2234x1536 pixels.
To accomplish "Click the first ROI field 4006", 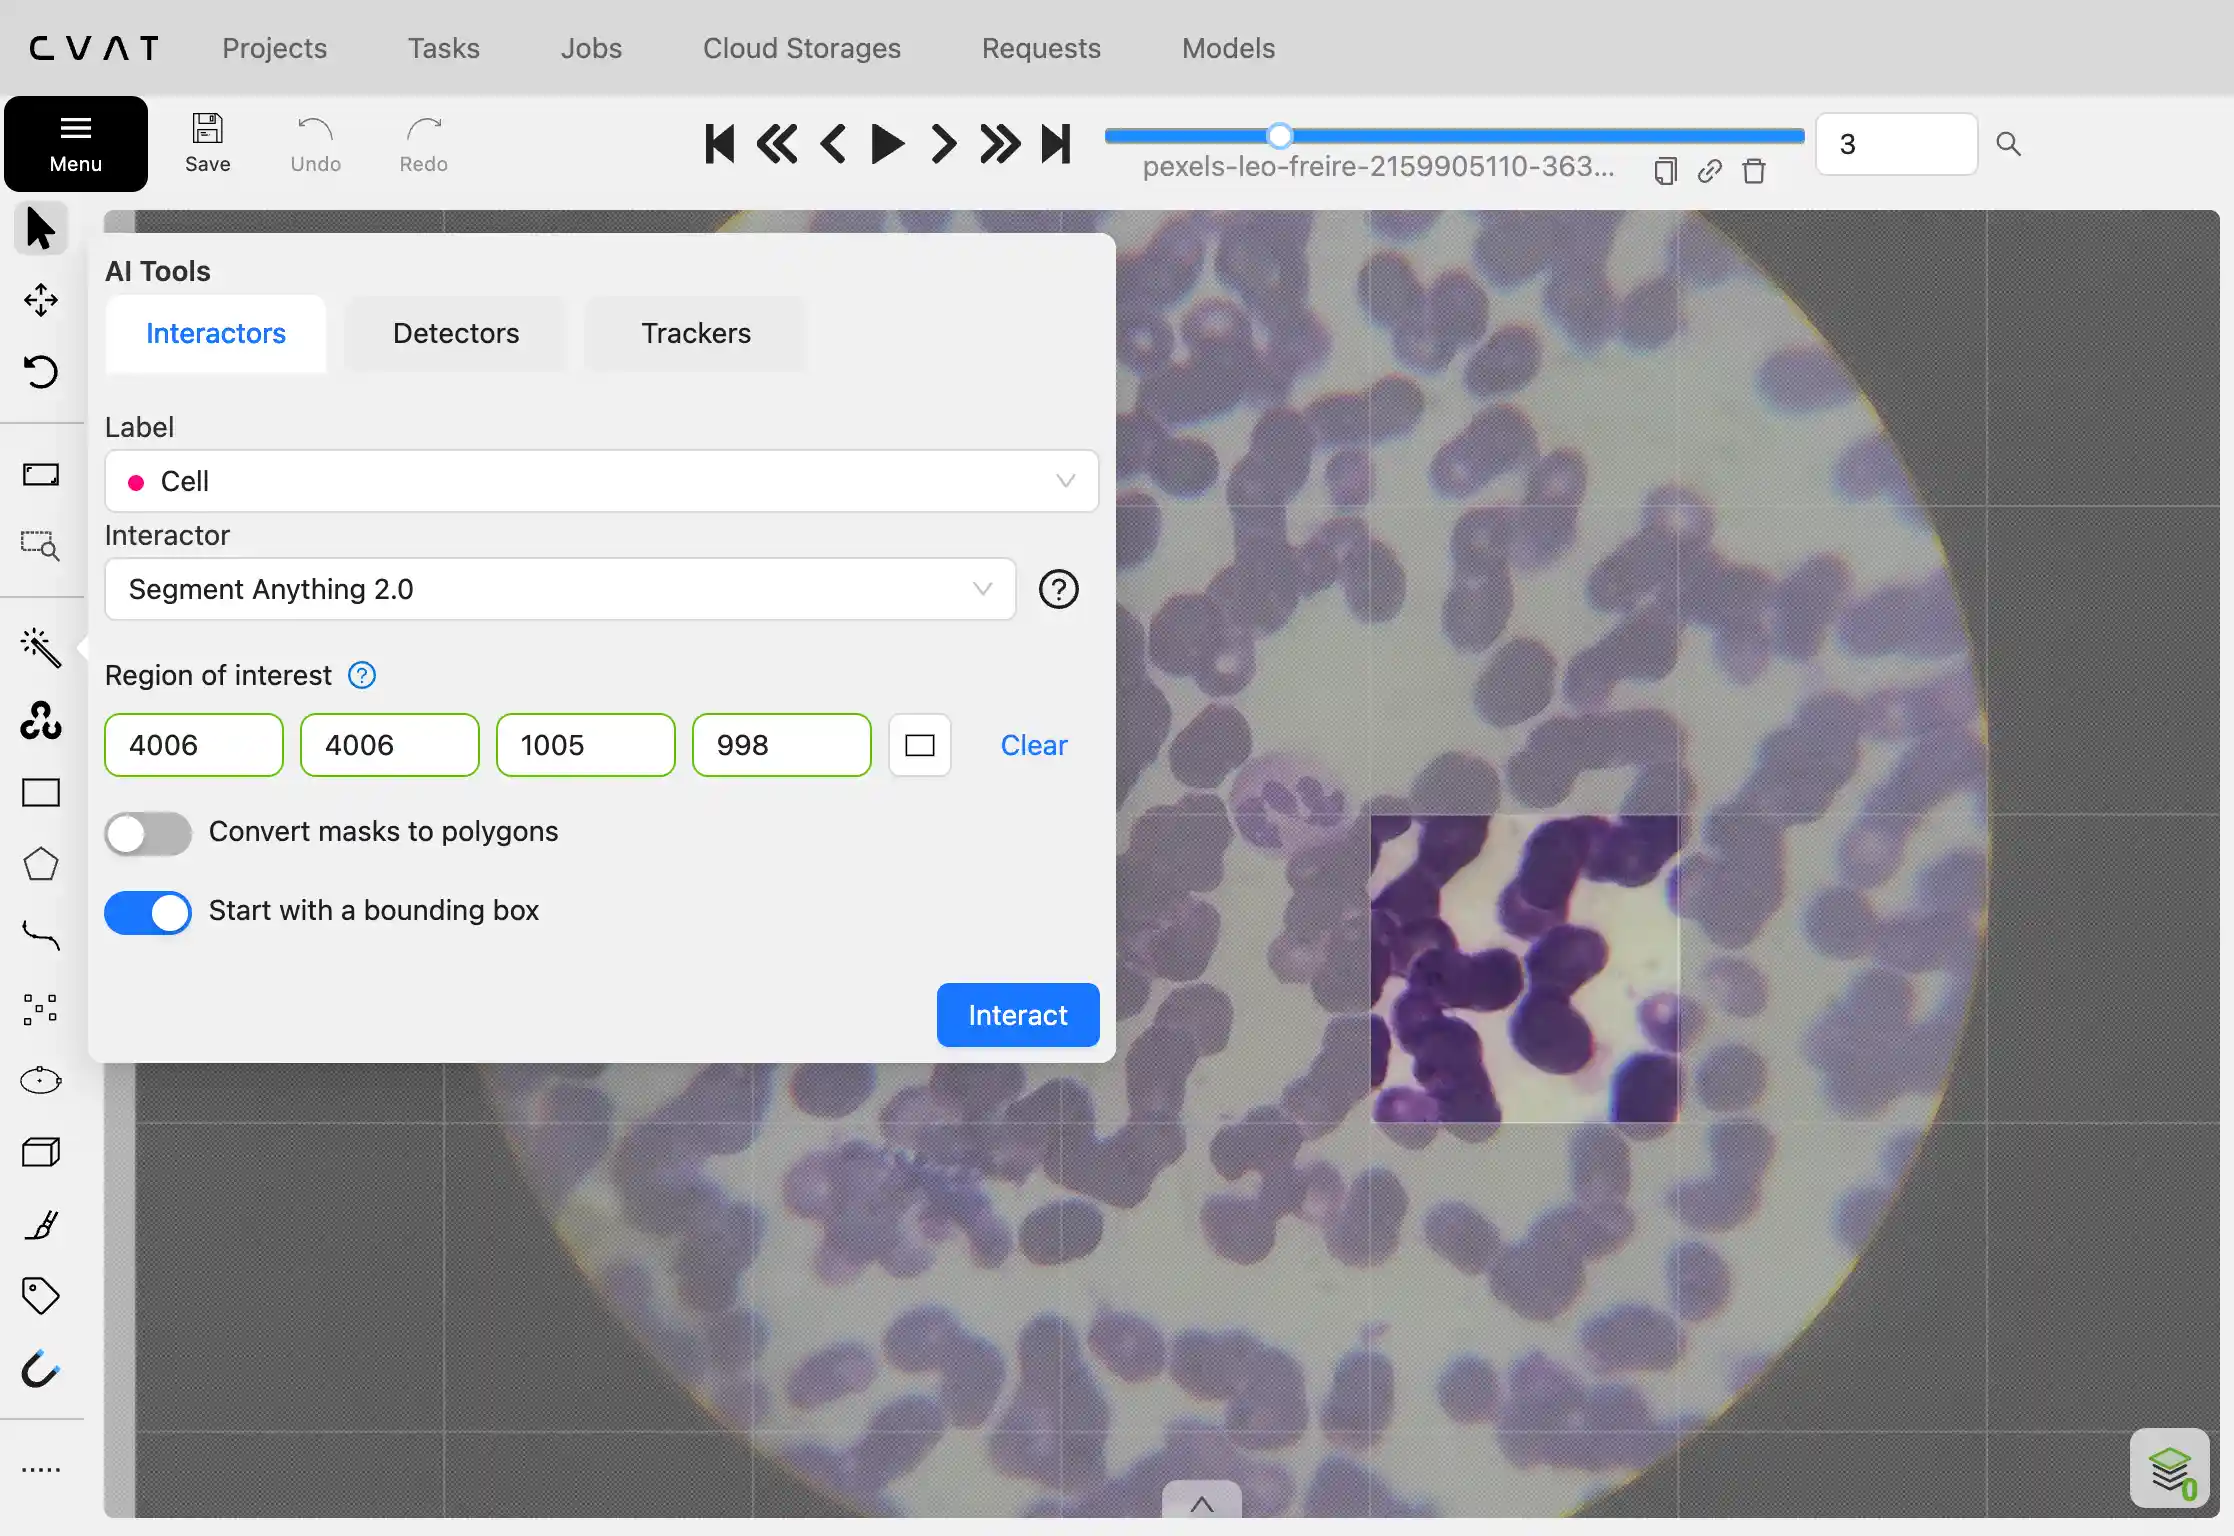I will 194,745.
